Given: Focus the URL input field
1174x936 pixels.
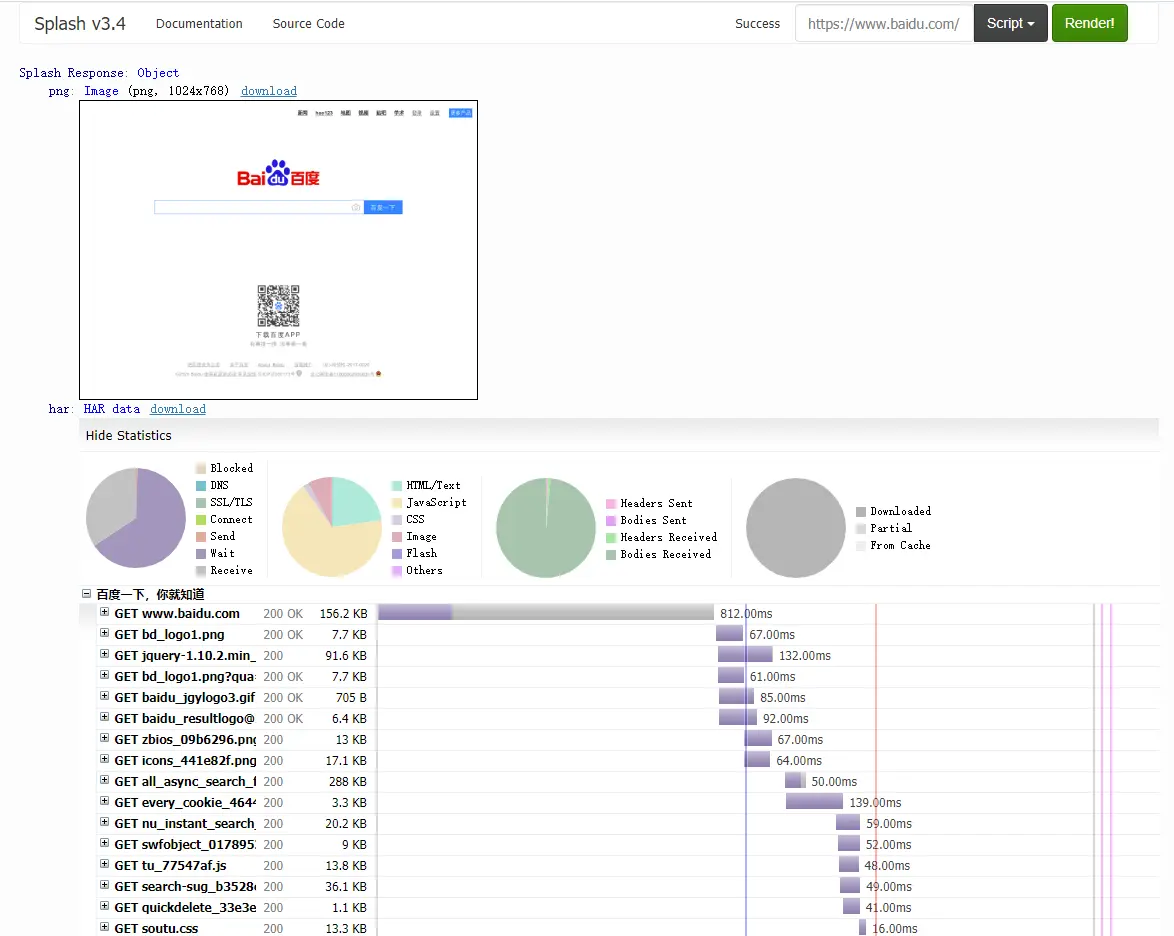Looking at the screenshot, I should pos(884,23).
